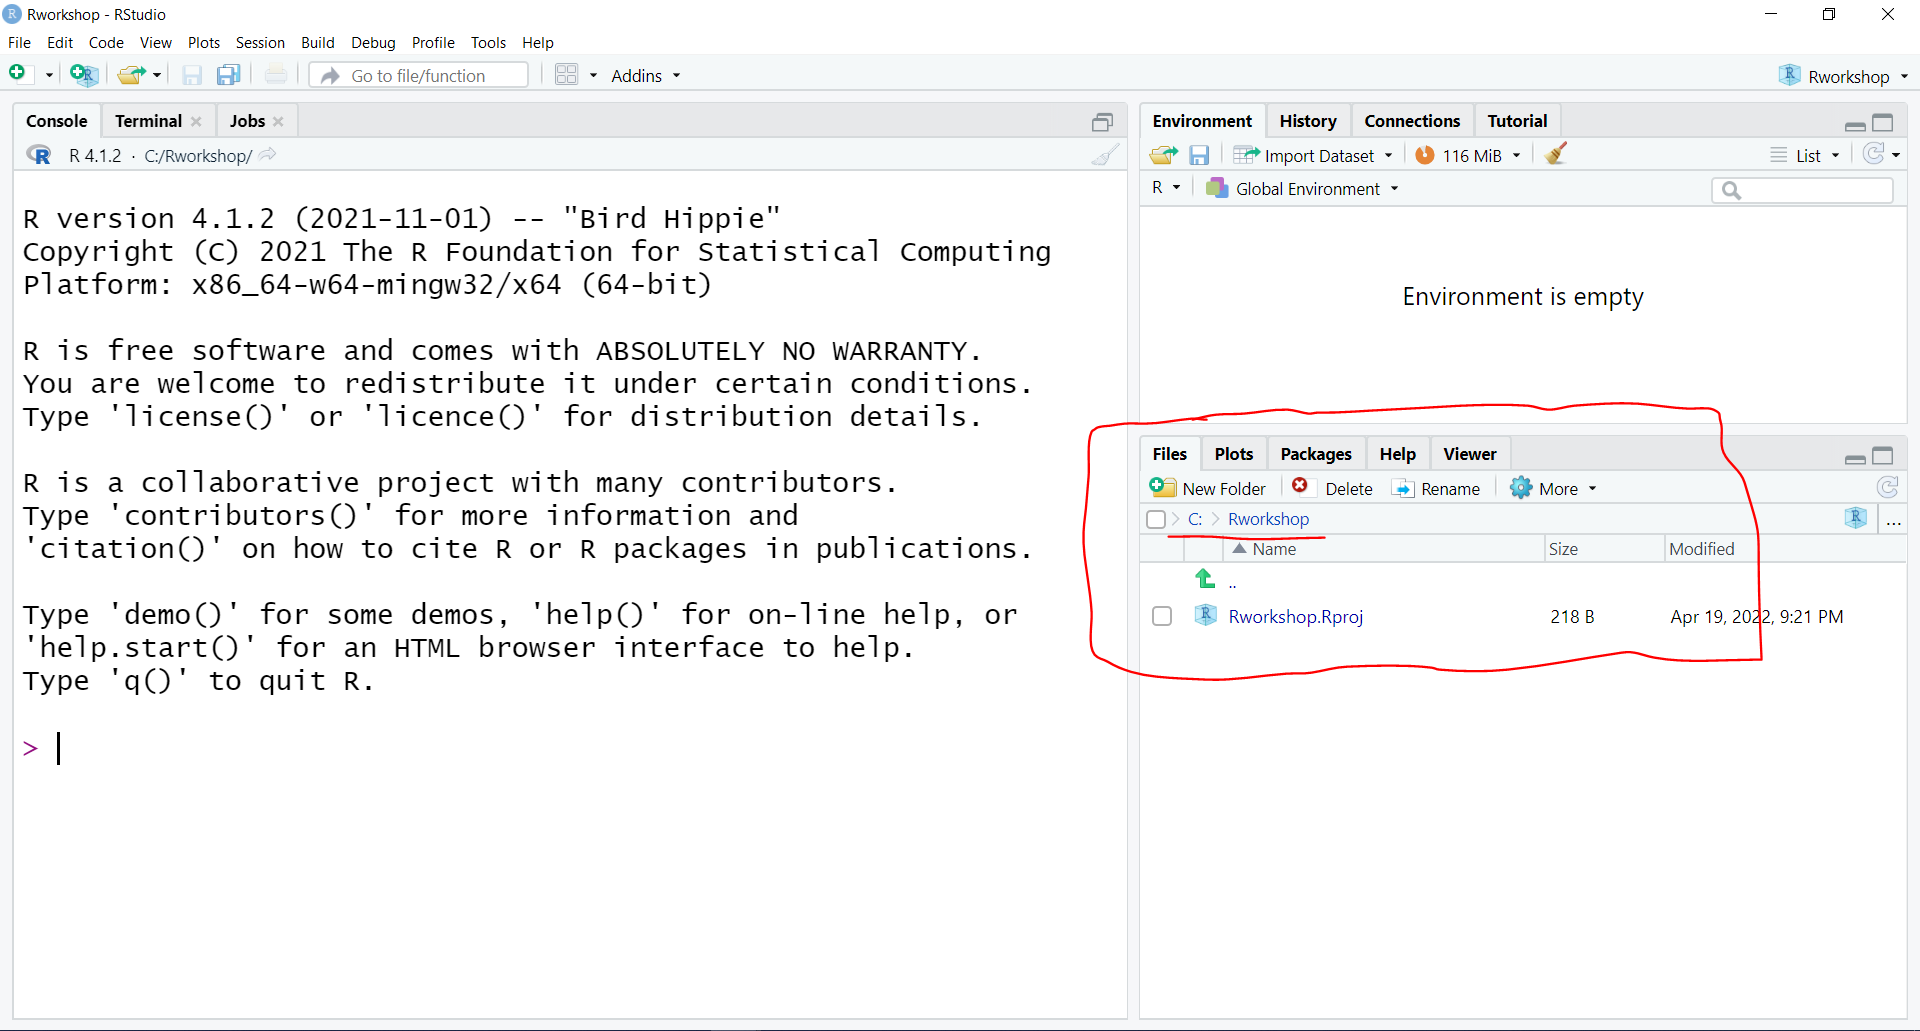Click the Print icon in toolbar
1920x1031 pixels.
click(x=276, y=75)
